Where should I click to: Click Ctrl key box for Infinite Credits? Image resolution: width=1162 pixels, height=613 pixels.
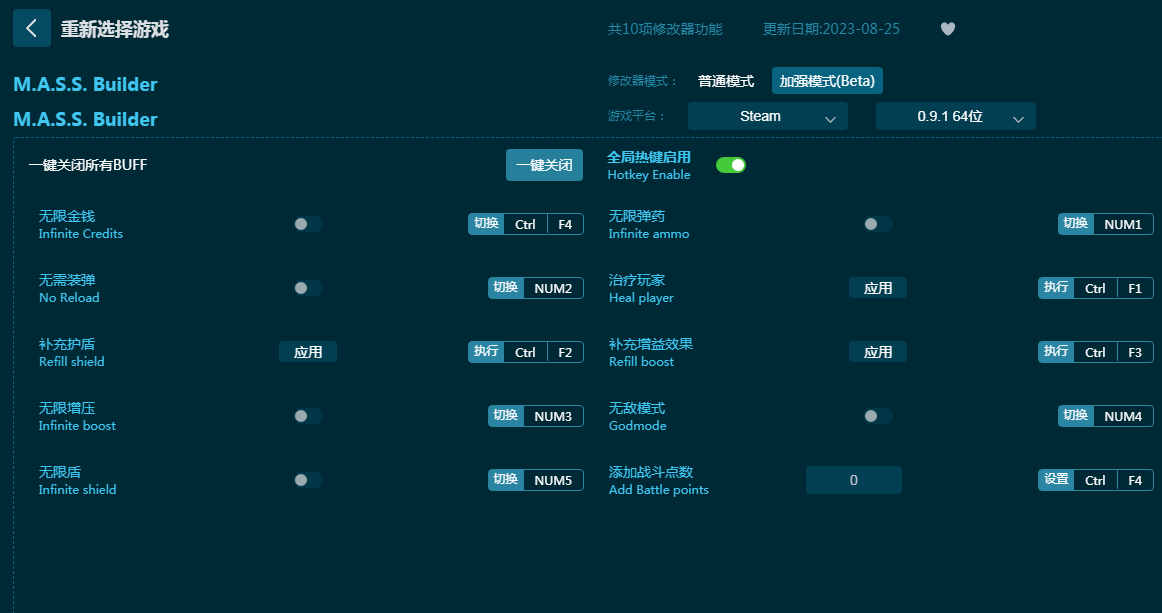click(525, 225)
